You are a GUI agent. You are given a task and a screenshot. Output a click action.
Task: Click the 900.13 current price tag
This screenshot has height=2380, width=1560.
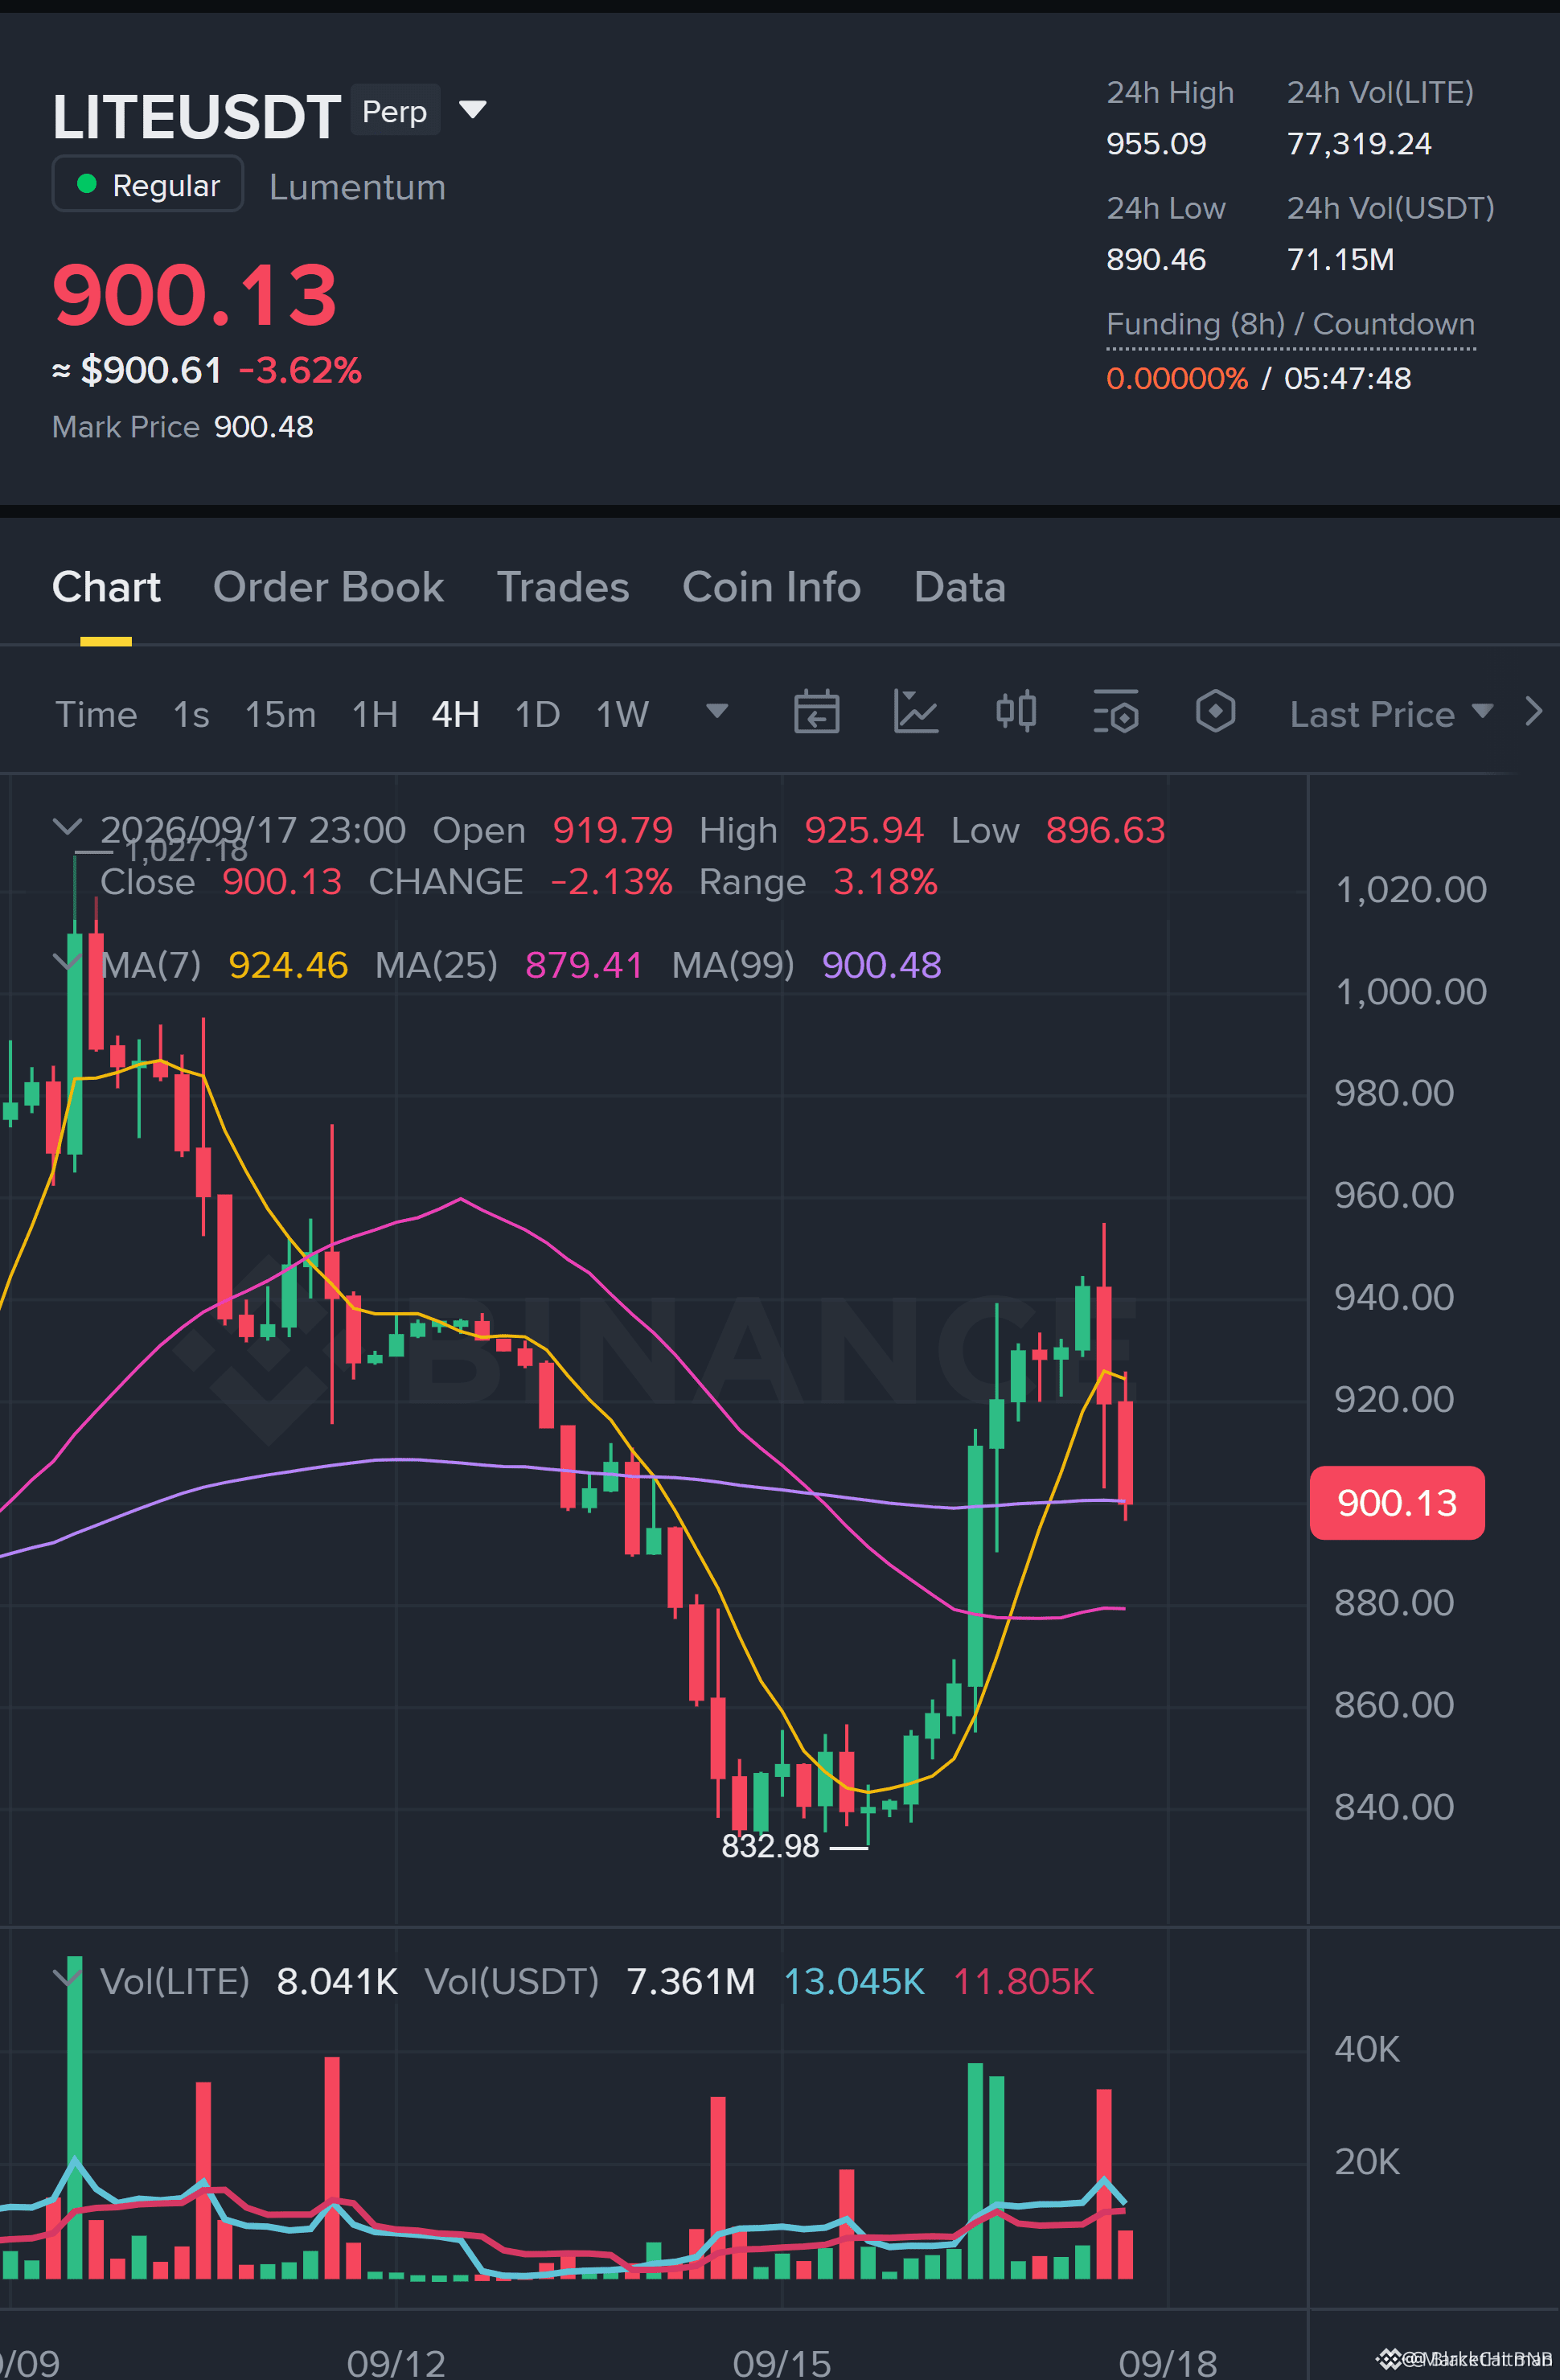coord(1397,1503)
